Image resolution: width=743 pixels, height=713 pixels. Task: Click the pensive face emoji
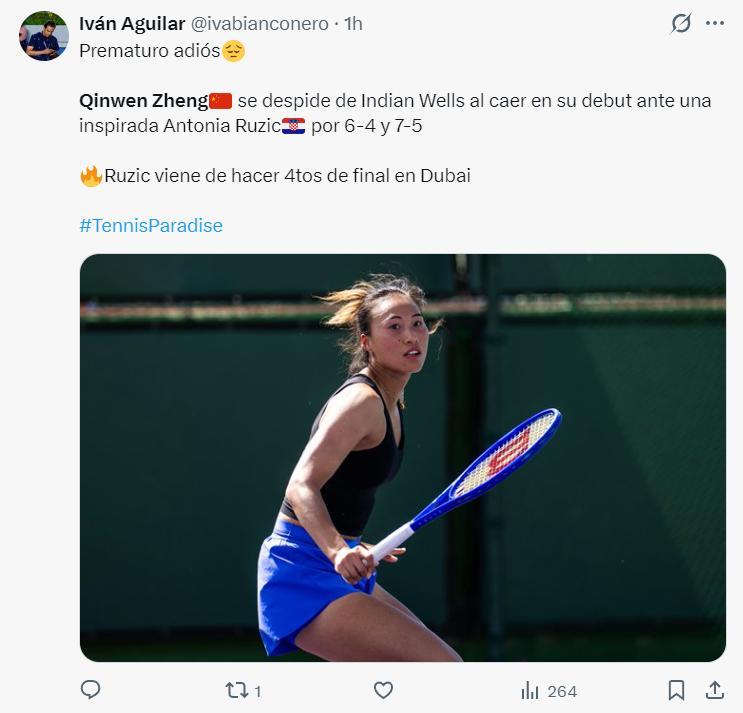pyautogui.click(x=233, y=50)
